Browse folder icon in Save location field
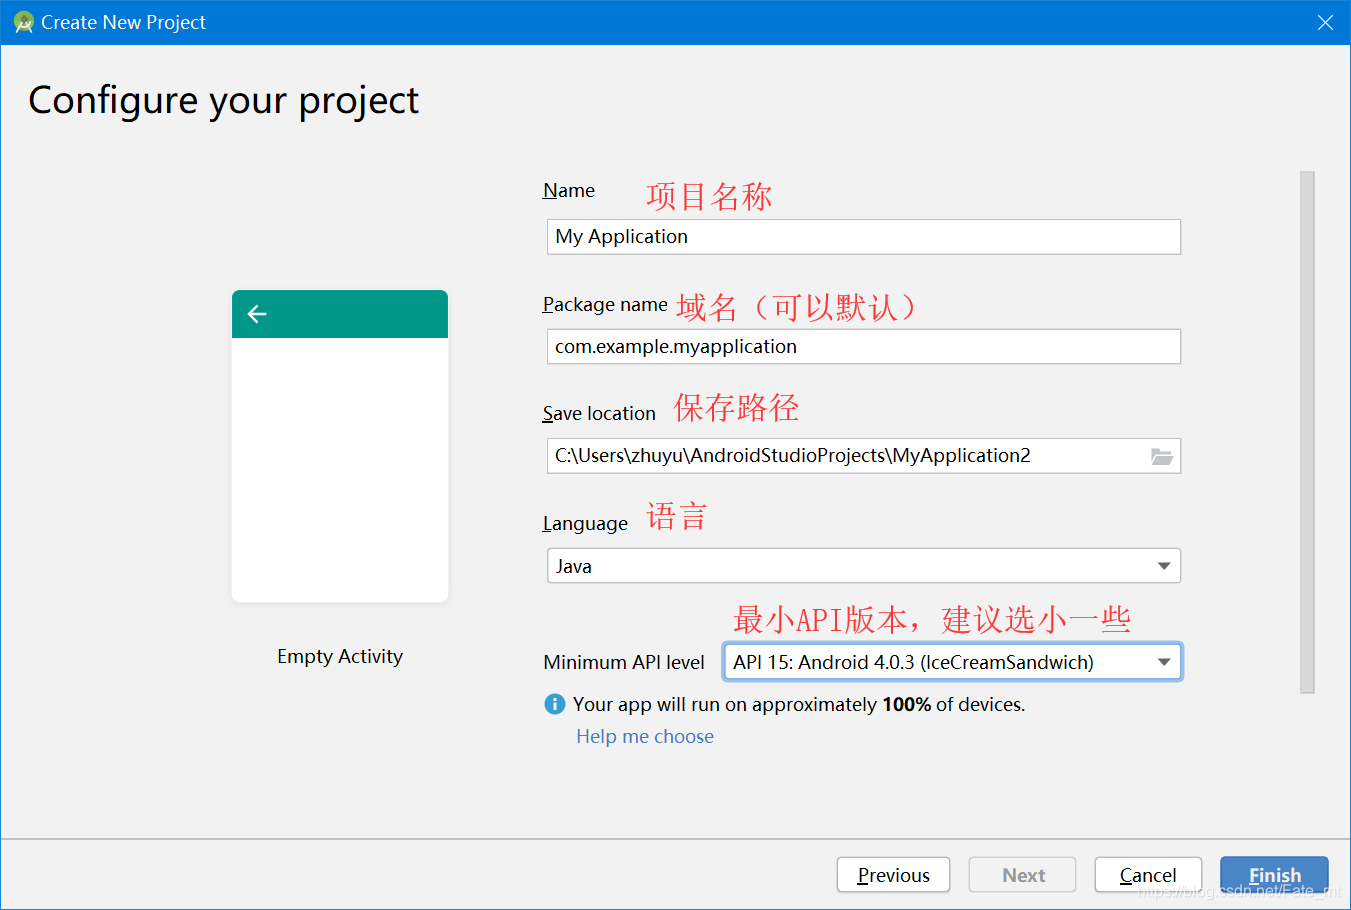Viewport: 1351px width, 910px height. (1161, 456)
